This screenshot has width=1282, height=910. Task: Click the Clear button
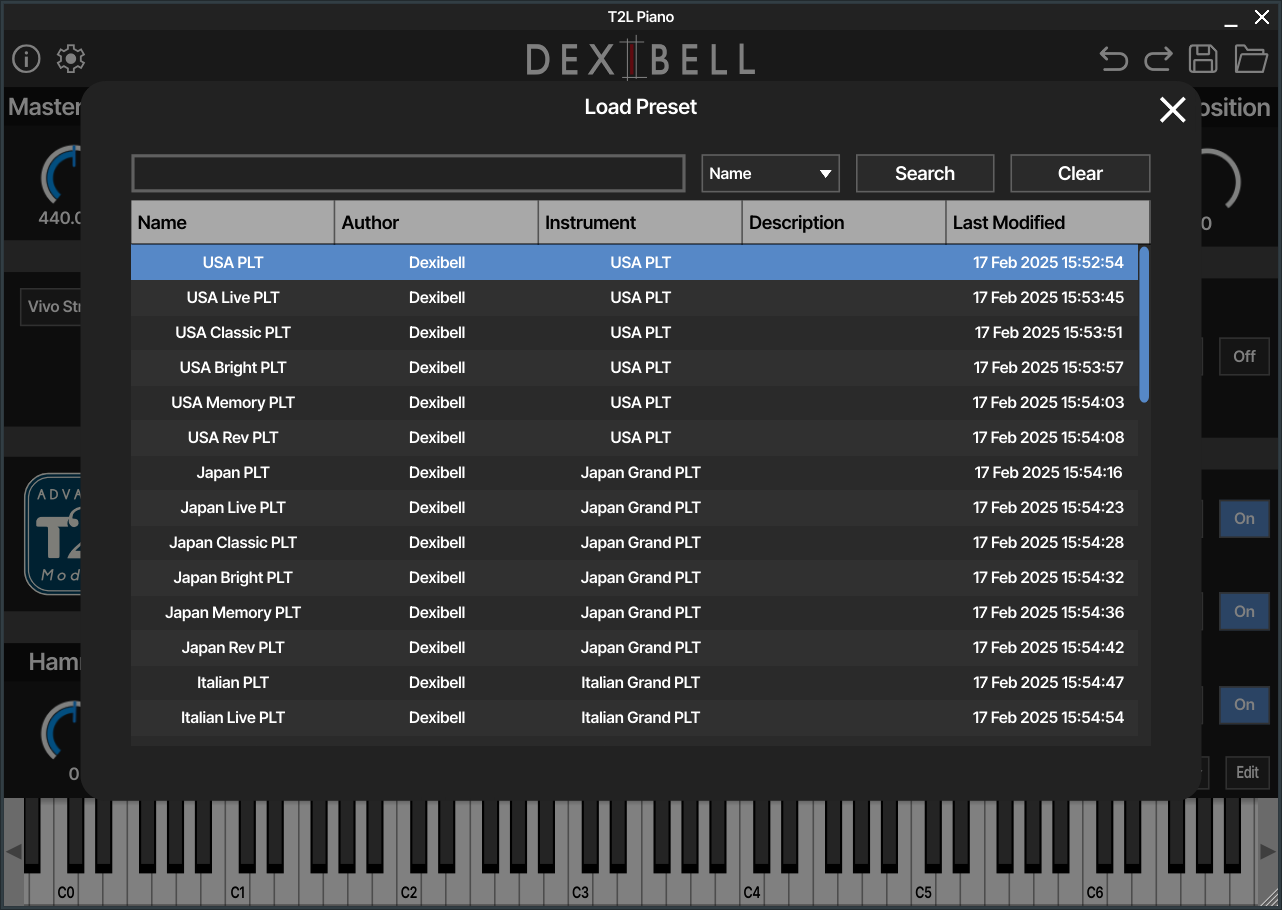[x=1079, y=173]
